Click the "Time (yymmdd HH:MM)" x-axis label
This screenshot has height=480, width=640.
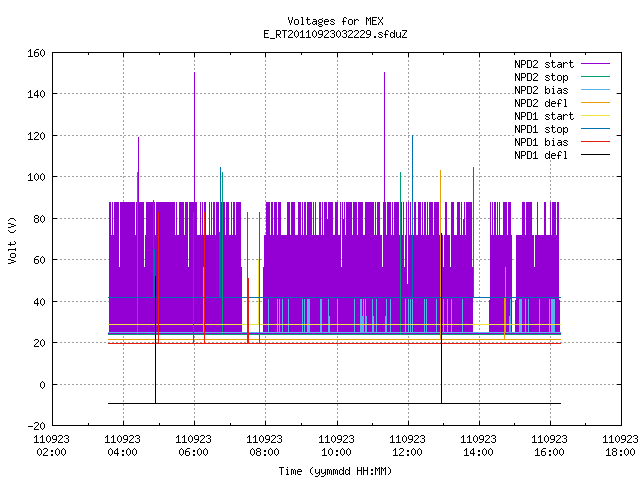(x=335, y=471)
